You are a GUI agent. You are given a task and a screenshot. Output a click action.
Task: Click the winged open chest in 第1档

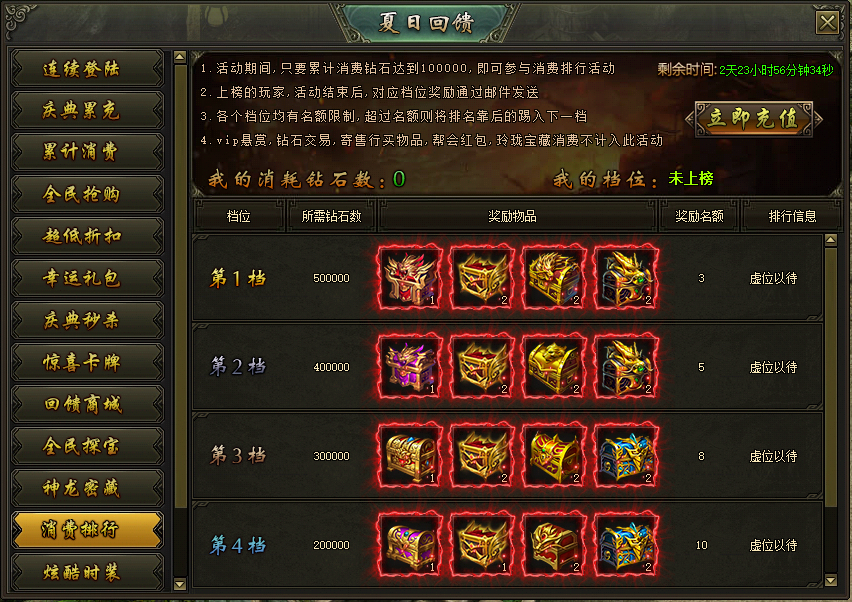click(x=482, y=278)
